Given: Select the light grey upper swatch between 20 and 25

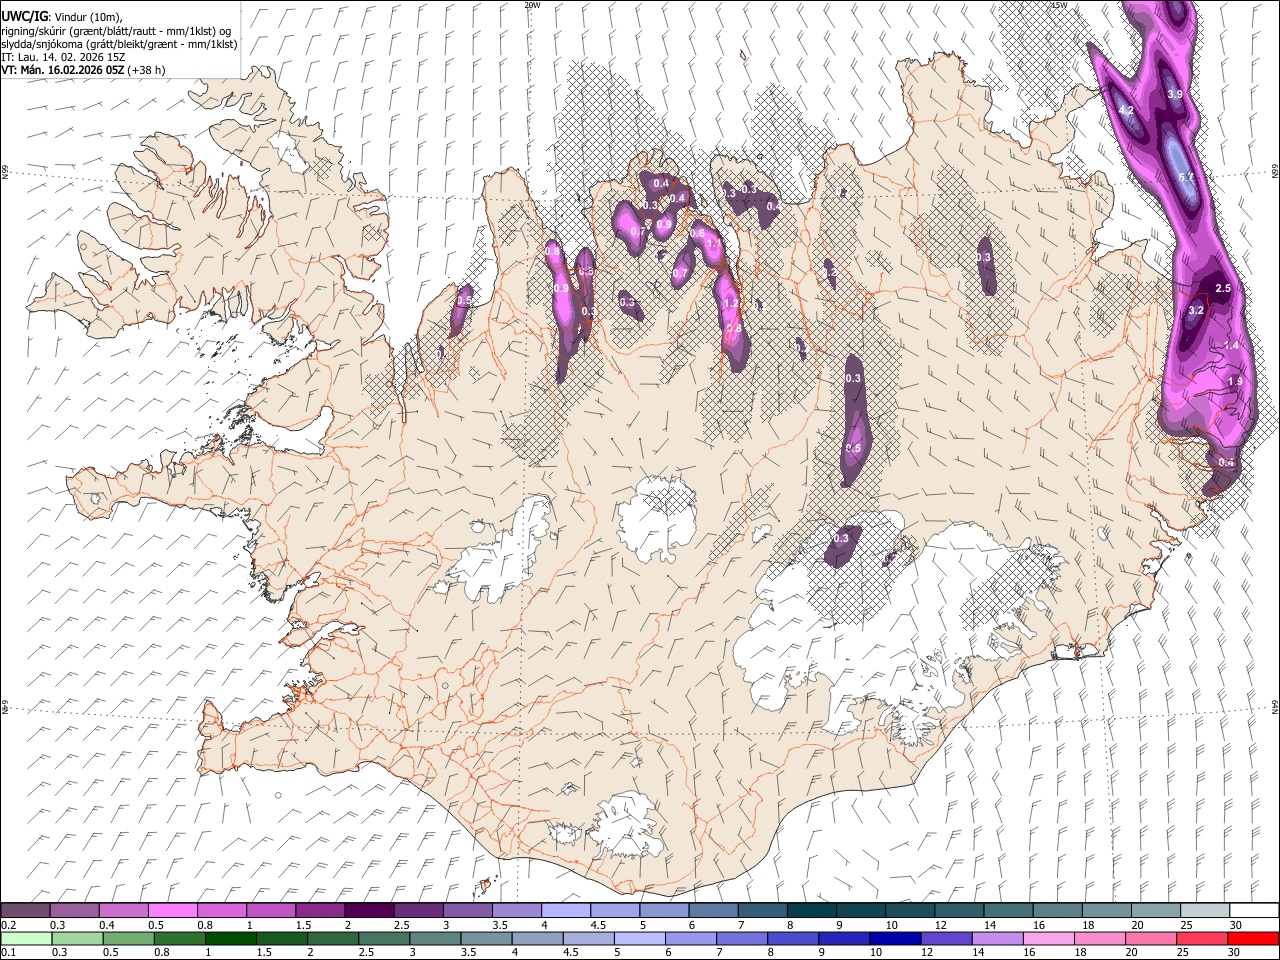Looking at the screenshot, I should tap(1155, 910).
